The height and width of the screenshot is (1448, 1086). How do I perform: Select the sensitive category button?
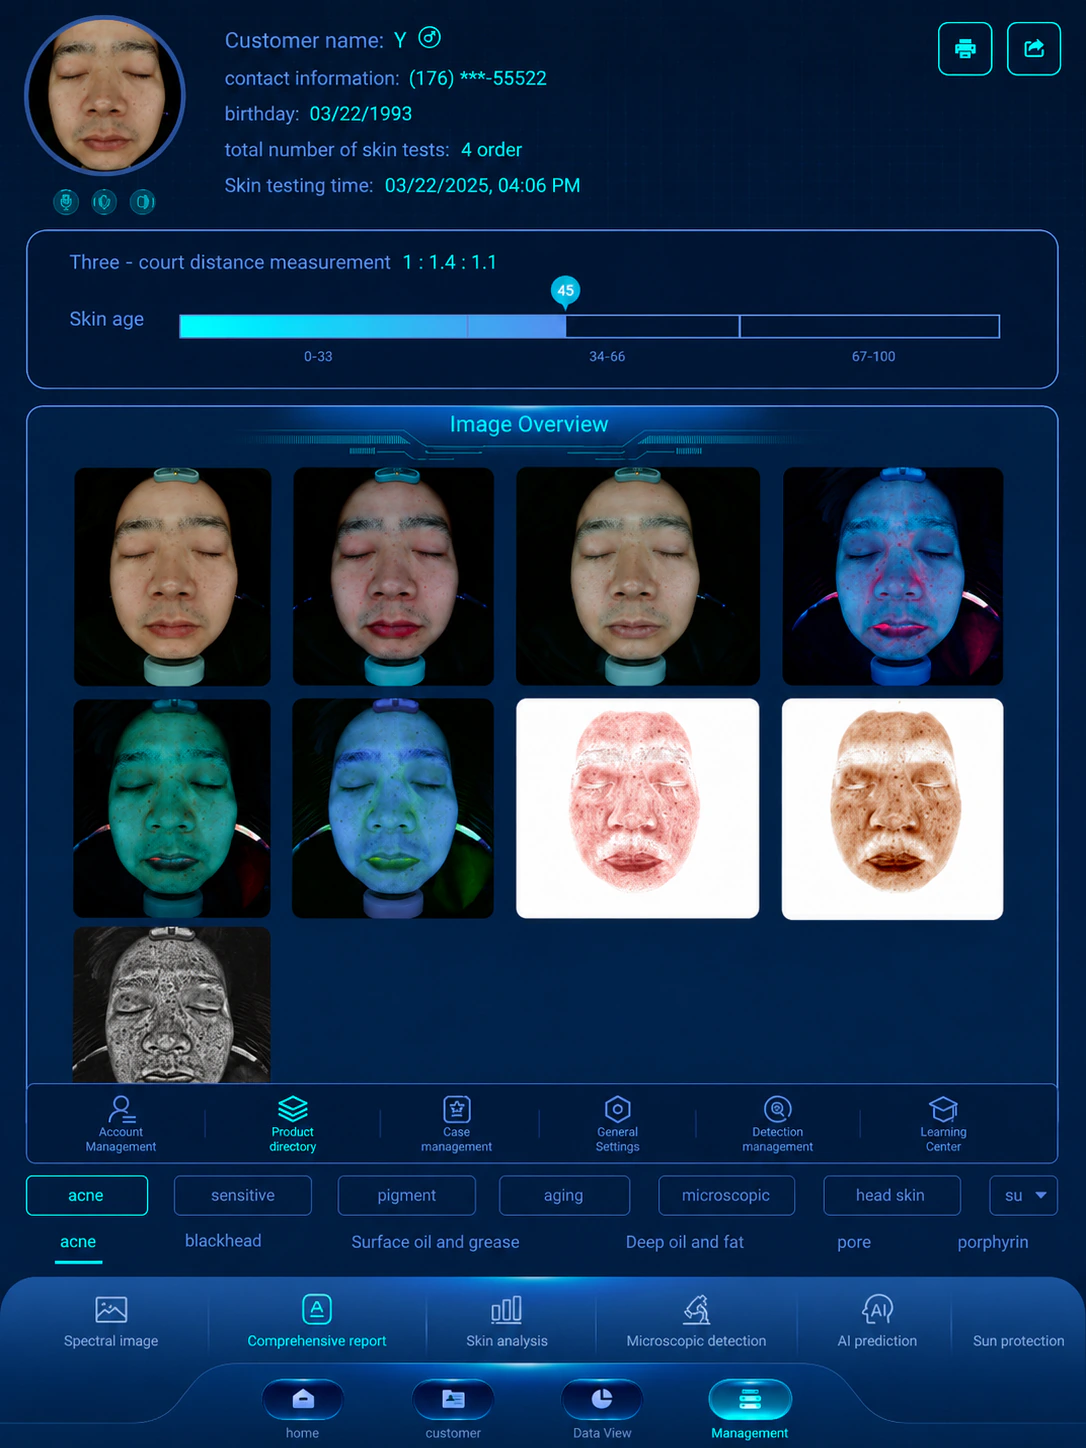pos(243,1195)
